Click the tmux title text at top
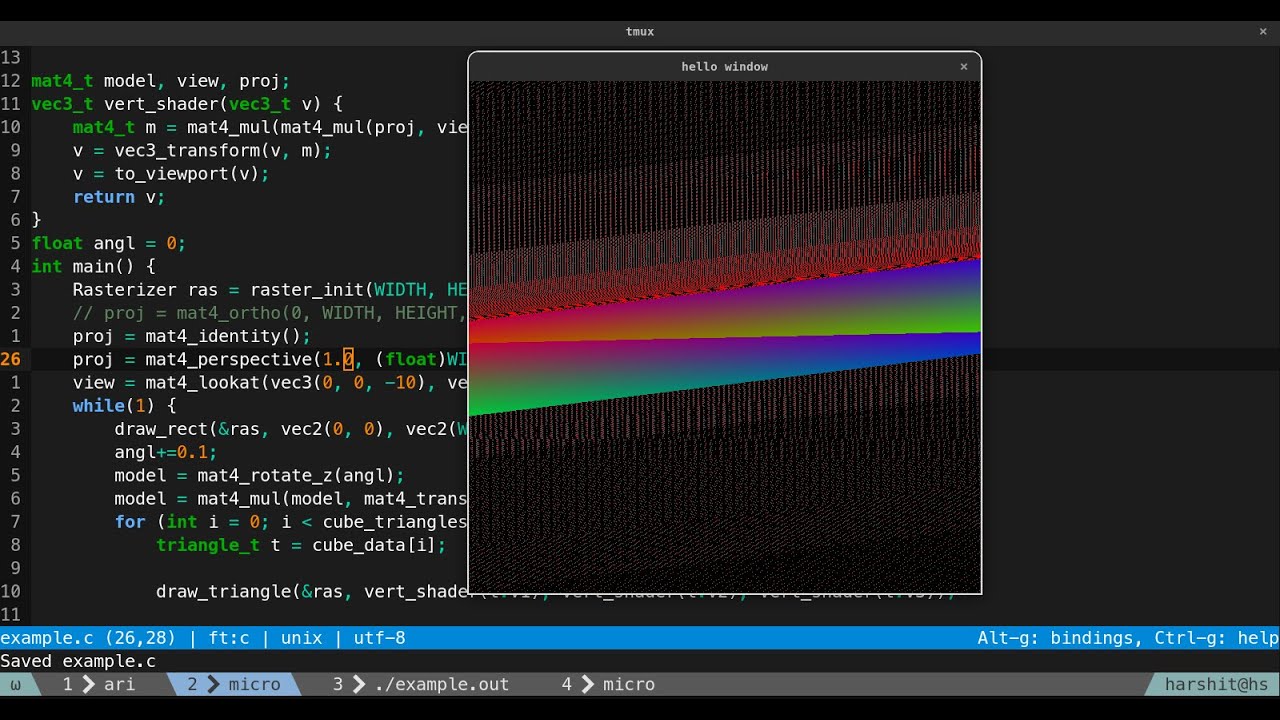This screenshot has height=720, width=1280. click(x=640, y=31)
